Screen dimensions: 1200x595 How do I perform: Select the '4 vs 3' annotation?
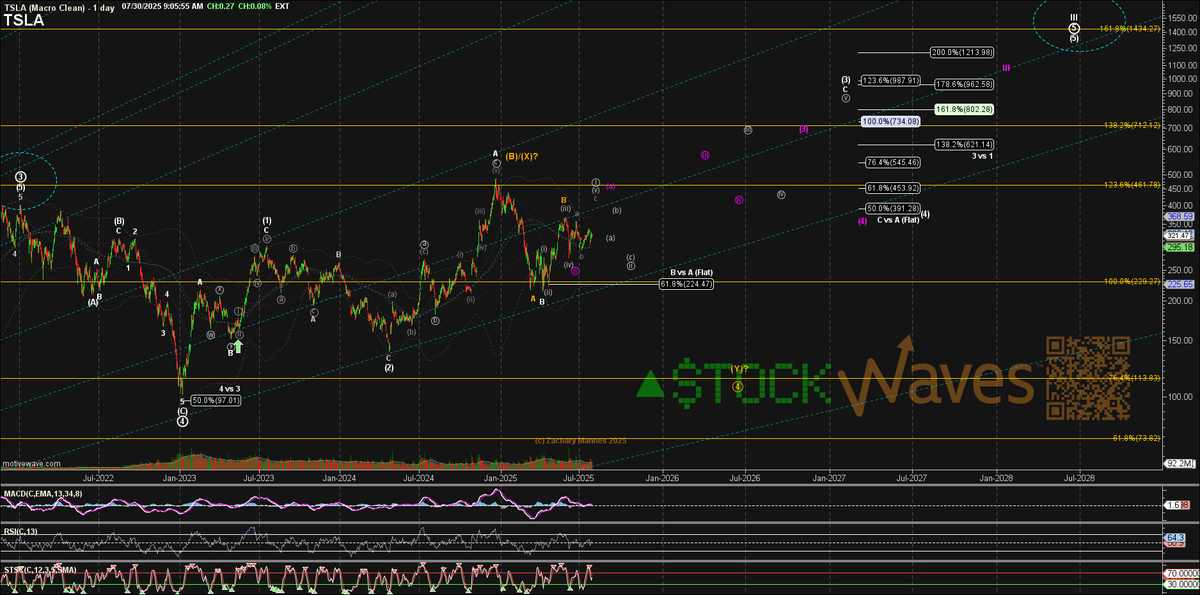(x=230, y=388)
